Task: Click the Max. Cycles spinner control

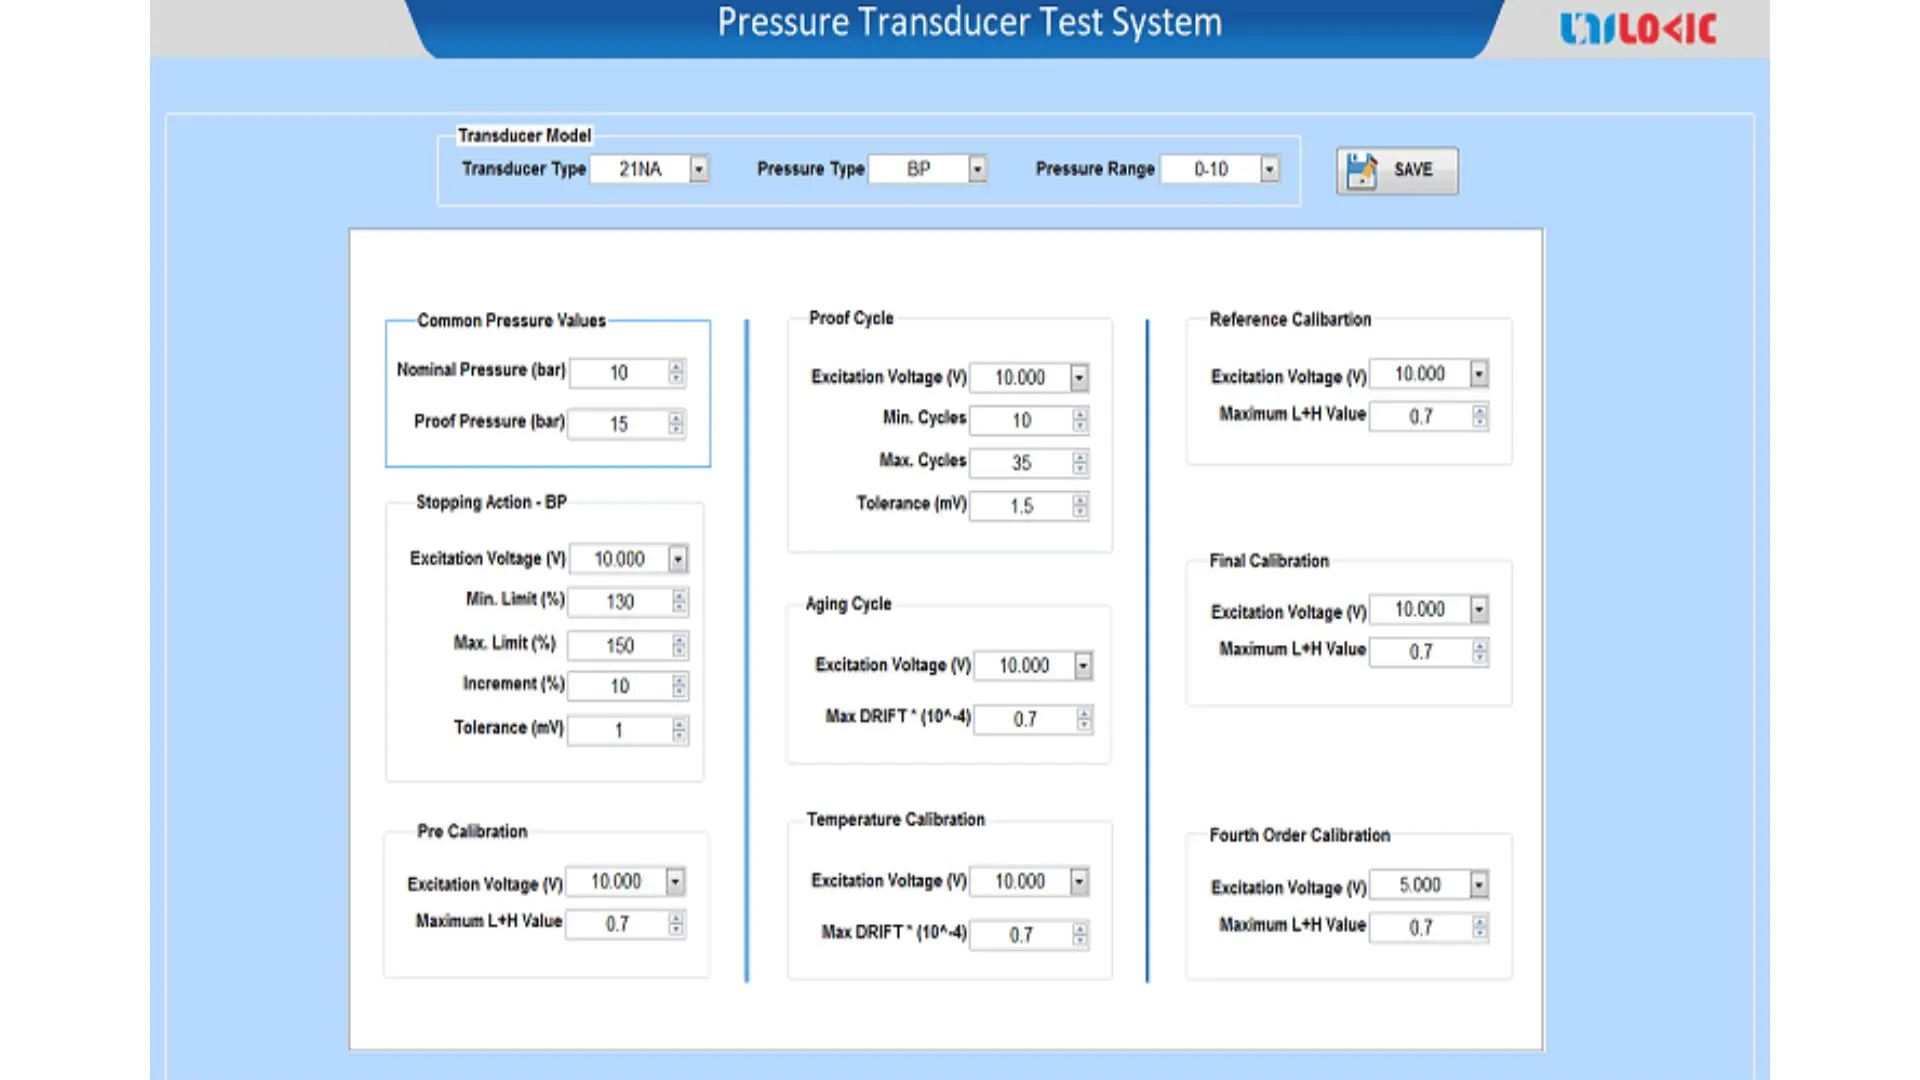Action: click(1080, 463)
